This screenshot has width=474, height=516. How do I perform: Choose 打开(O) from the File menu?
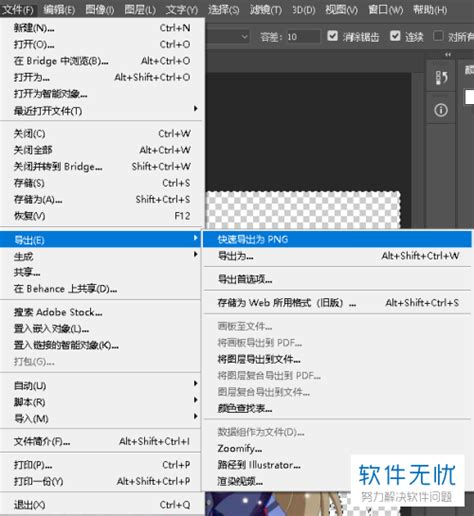102,44
